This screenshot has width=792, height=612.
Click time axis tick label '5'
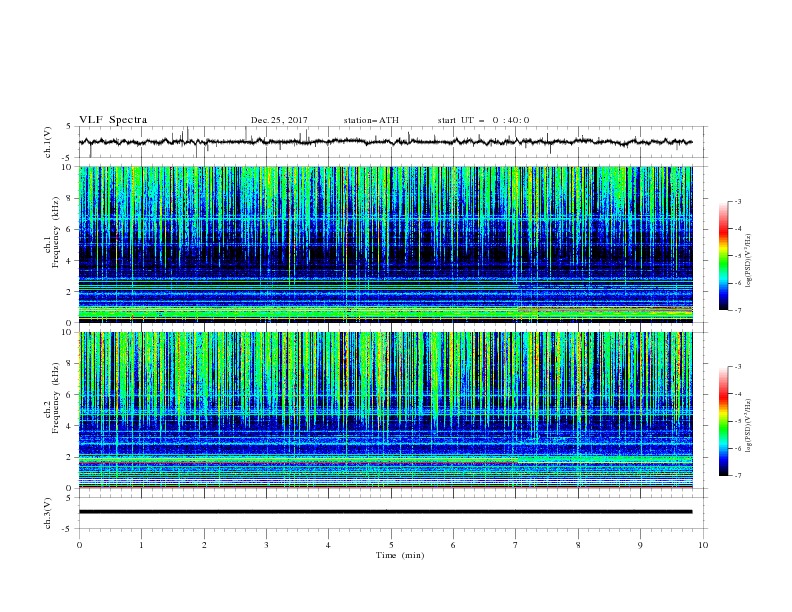pyautogui.click(x=391, y=545)
